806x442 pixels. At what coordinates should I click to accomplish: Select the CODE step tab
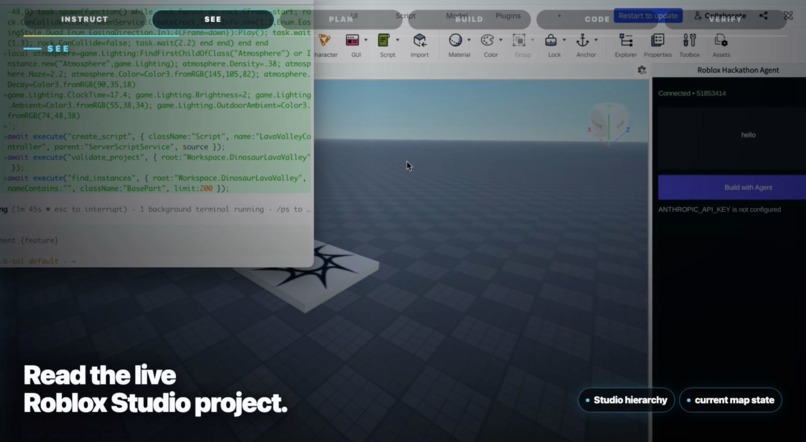pyautogui.click(x=597, y=20)
